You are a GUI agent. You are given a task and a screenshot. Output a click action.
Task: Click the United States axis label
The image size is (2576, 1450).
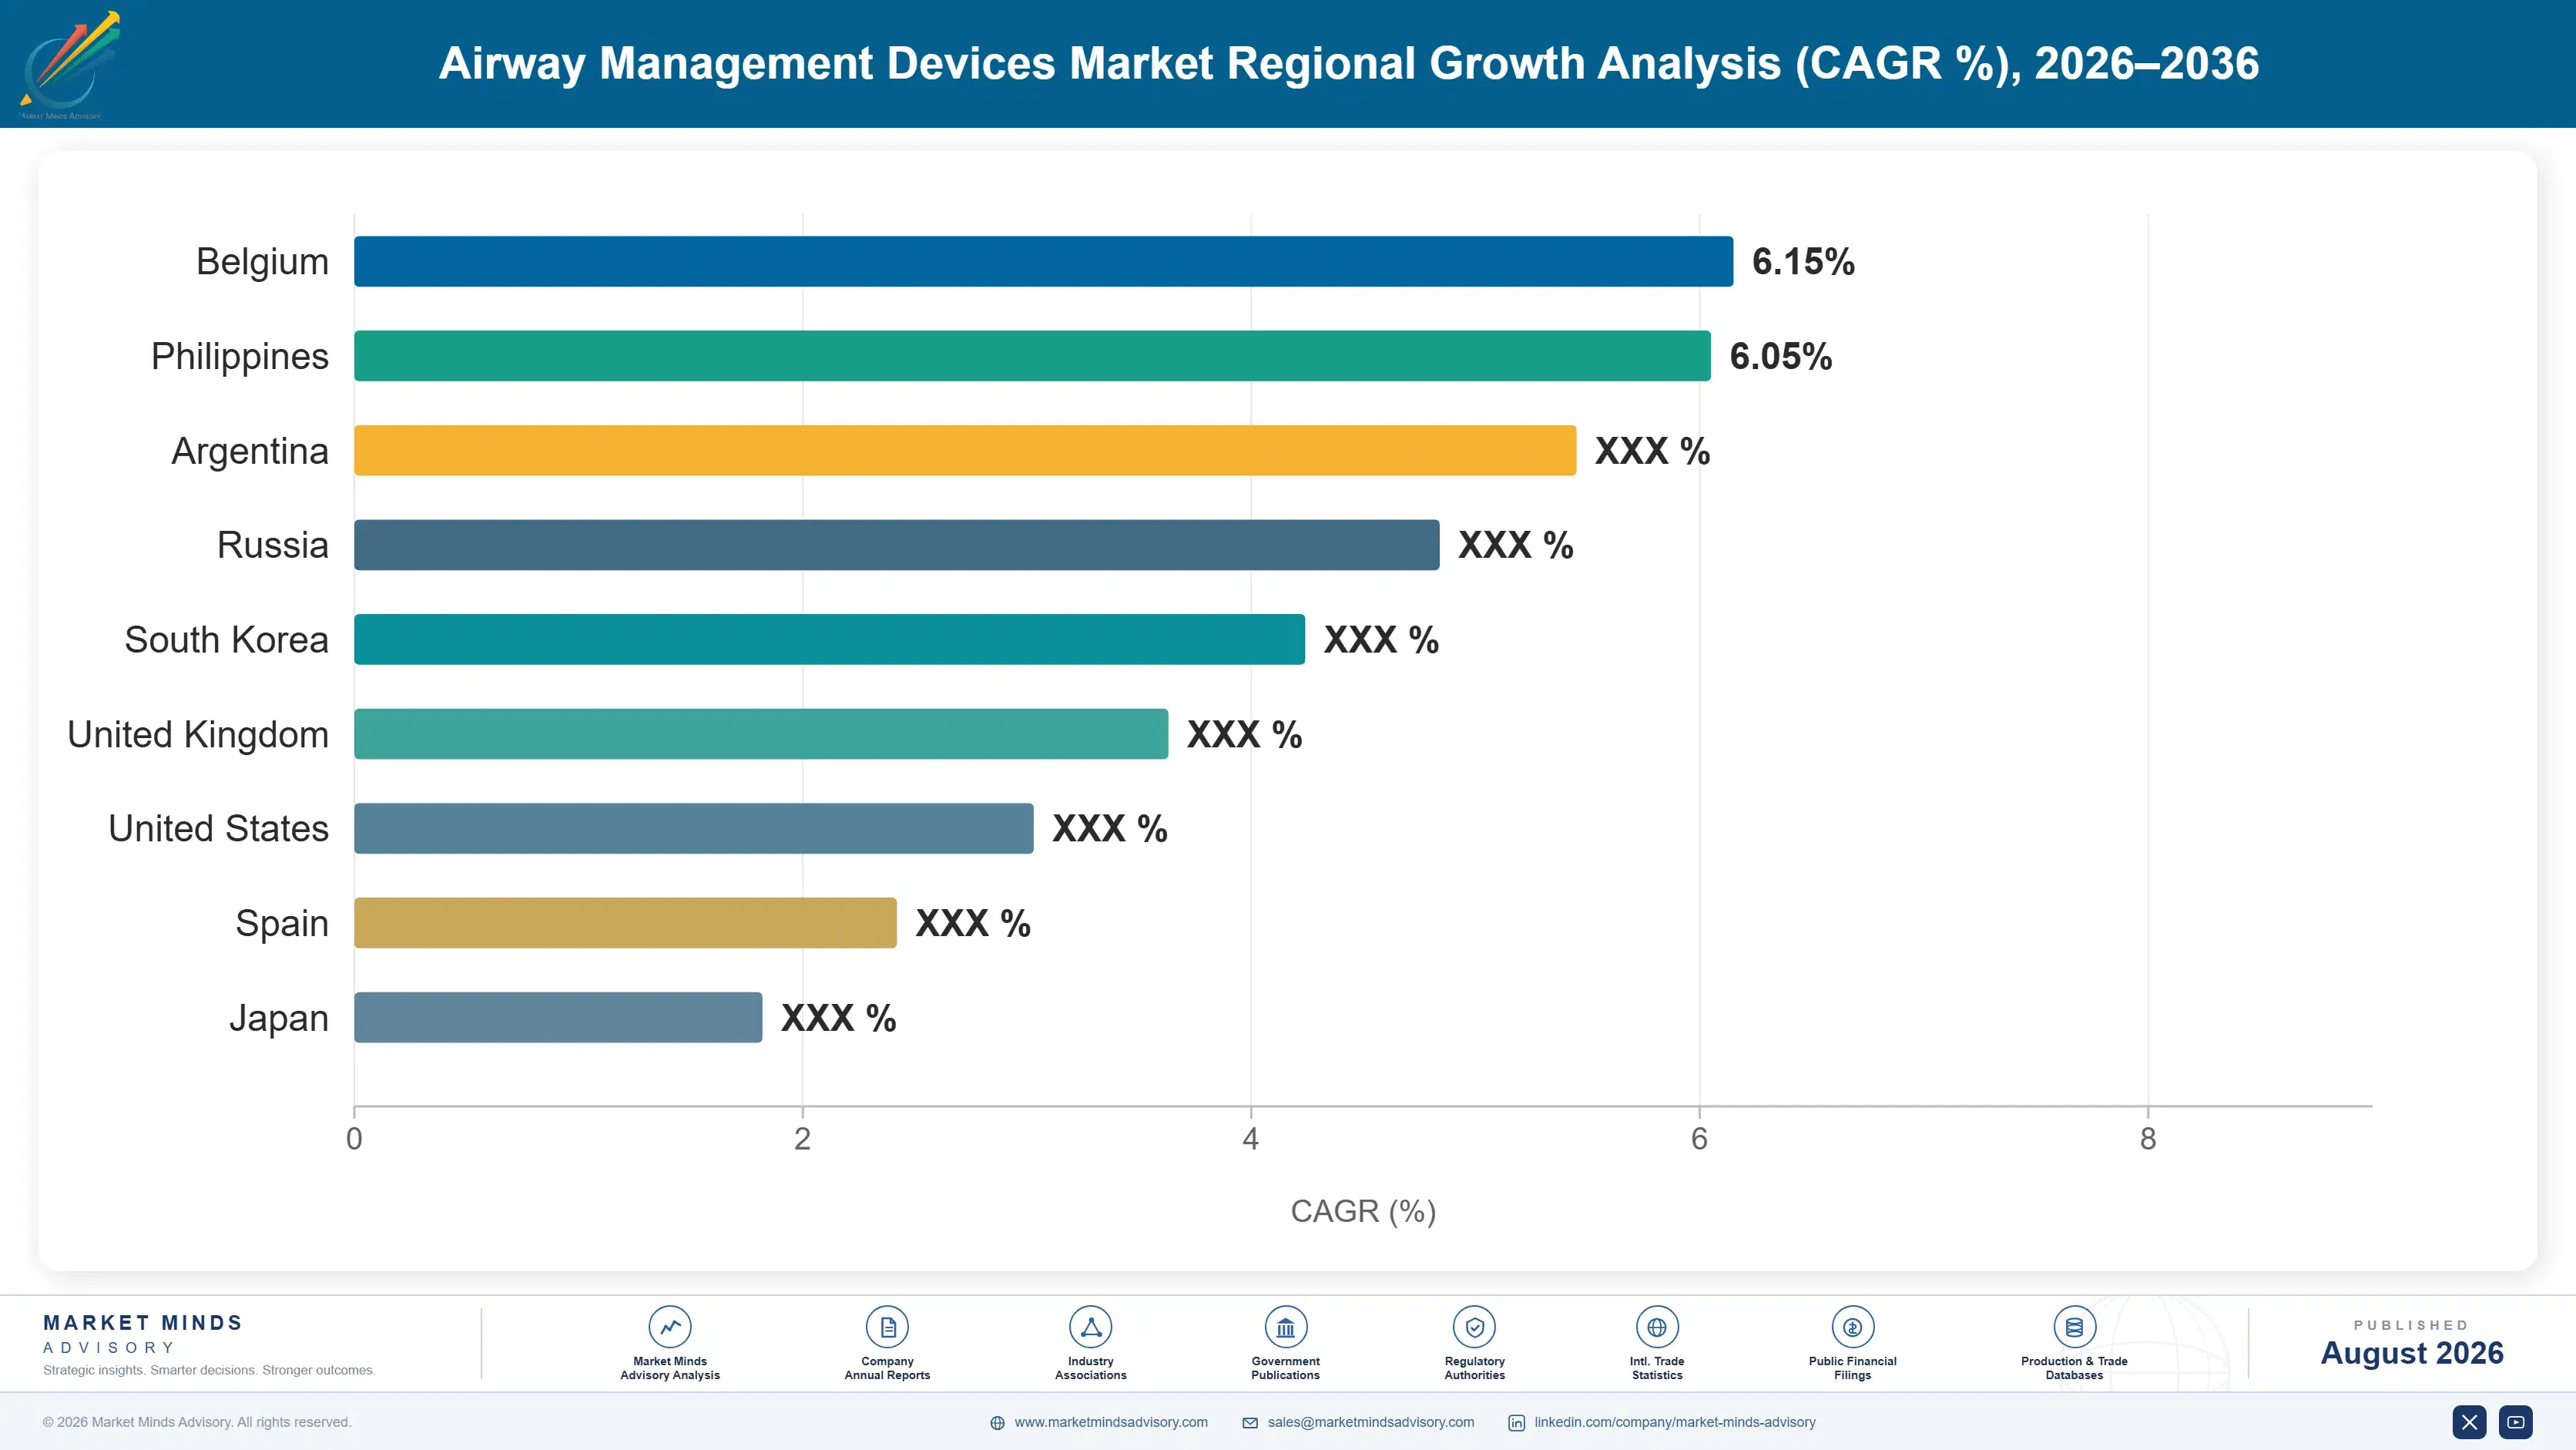(x=219, y=828)
